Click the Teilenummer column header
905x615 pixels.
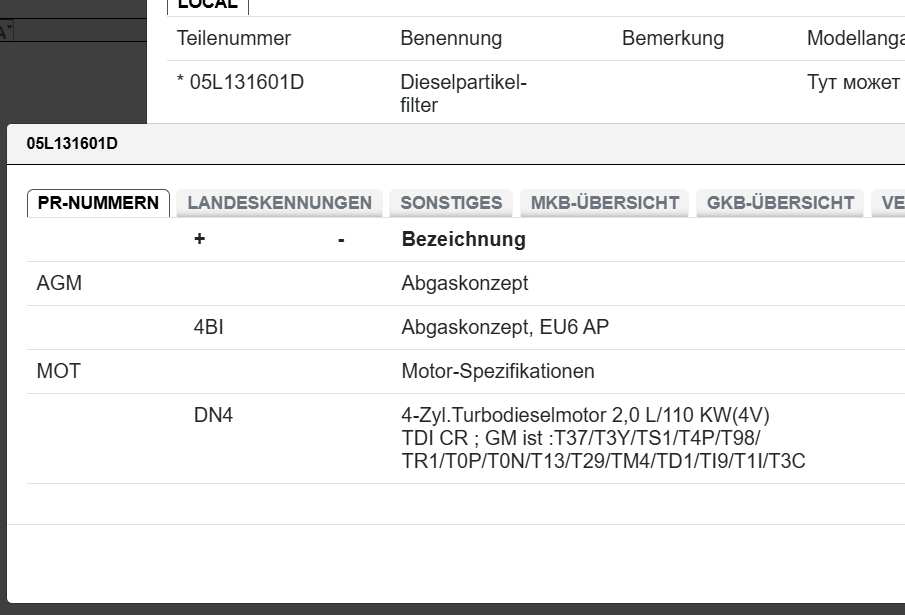tap(234, 39)
